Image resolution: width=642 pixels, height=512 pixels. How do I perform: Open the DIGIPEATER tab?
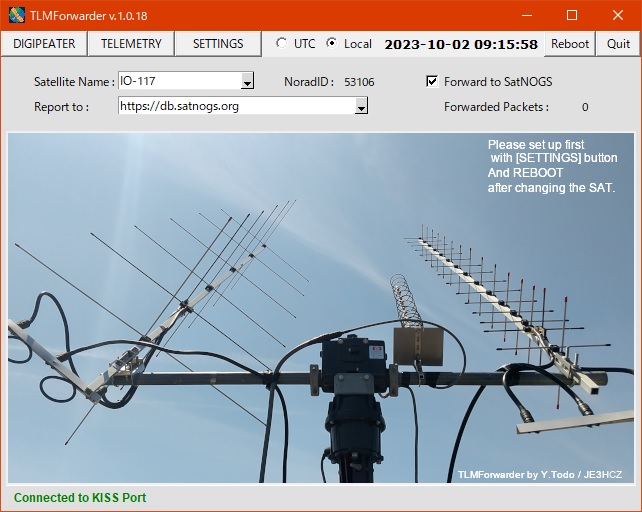coord(44,44)
